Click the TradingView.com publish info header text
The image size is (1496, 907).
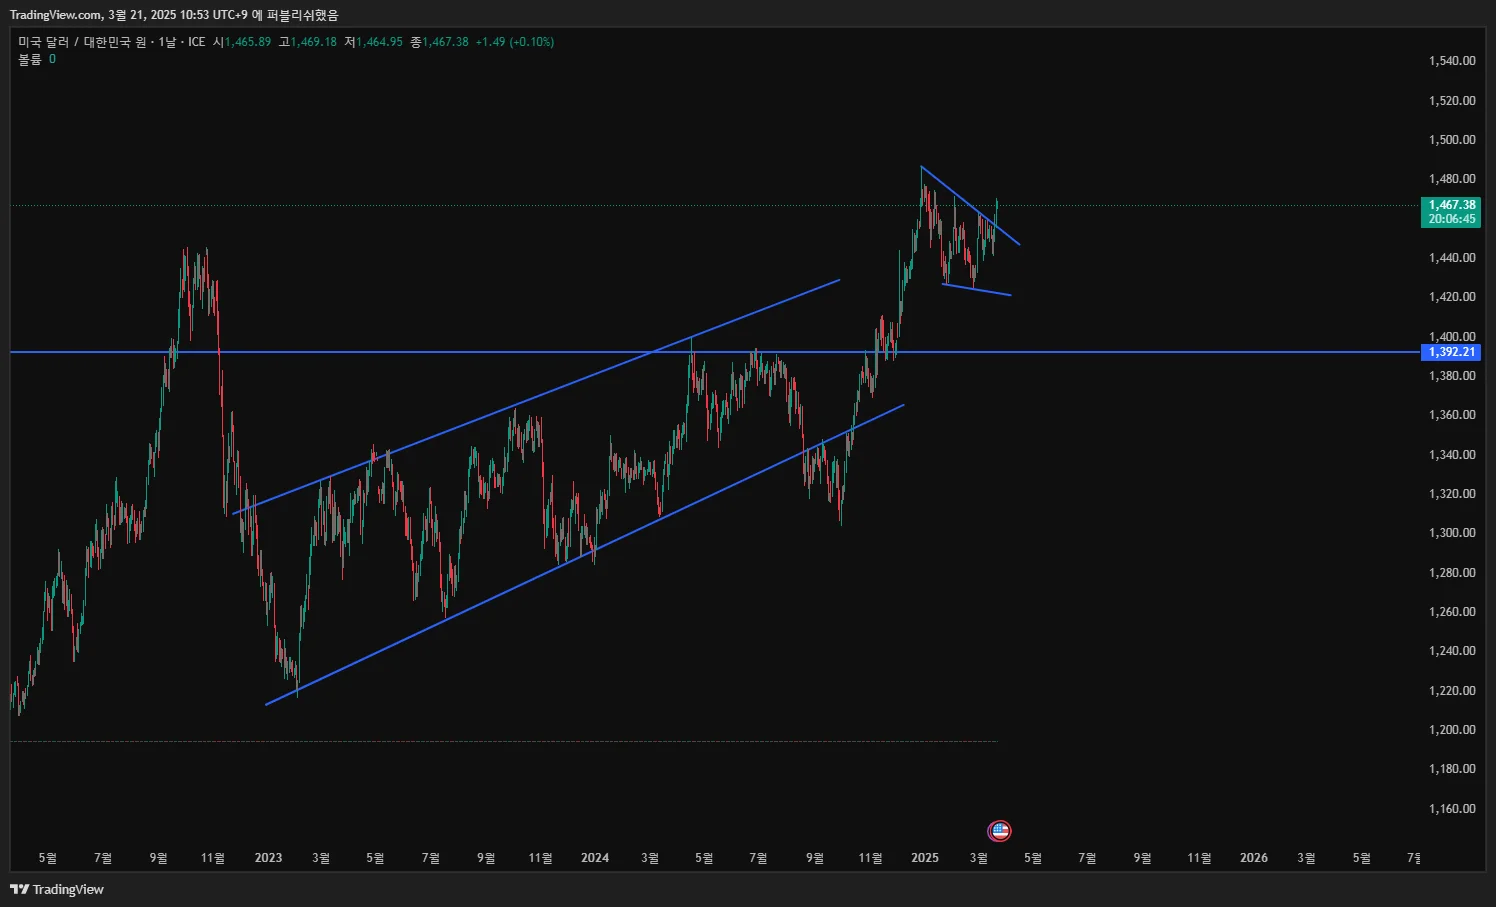pos(174,15)
